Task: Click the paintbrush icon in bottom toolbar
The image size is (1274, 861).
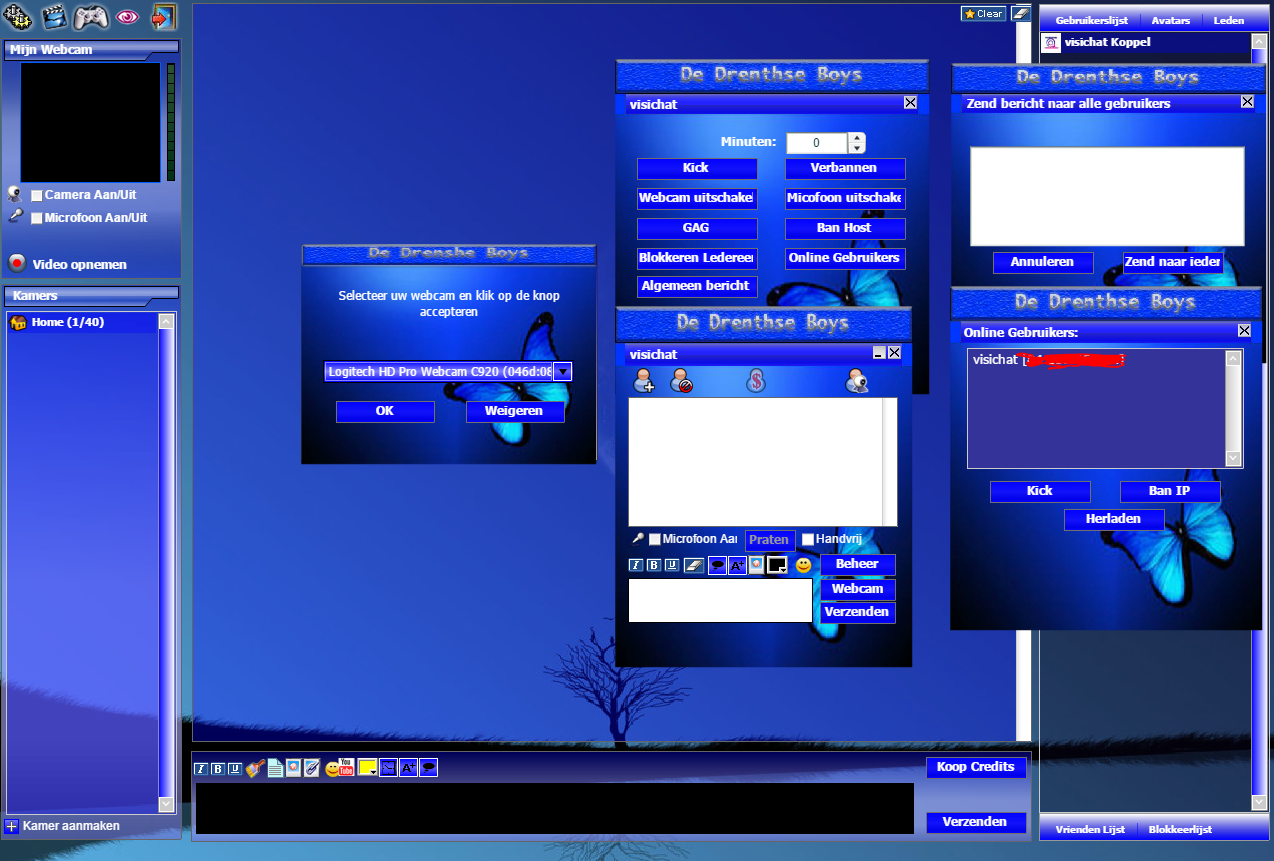Action: tap(255, 768)
